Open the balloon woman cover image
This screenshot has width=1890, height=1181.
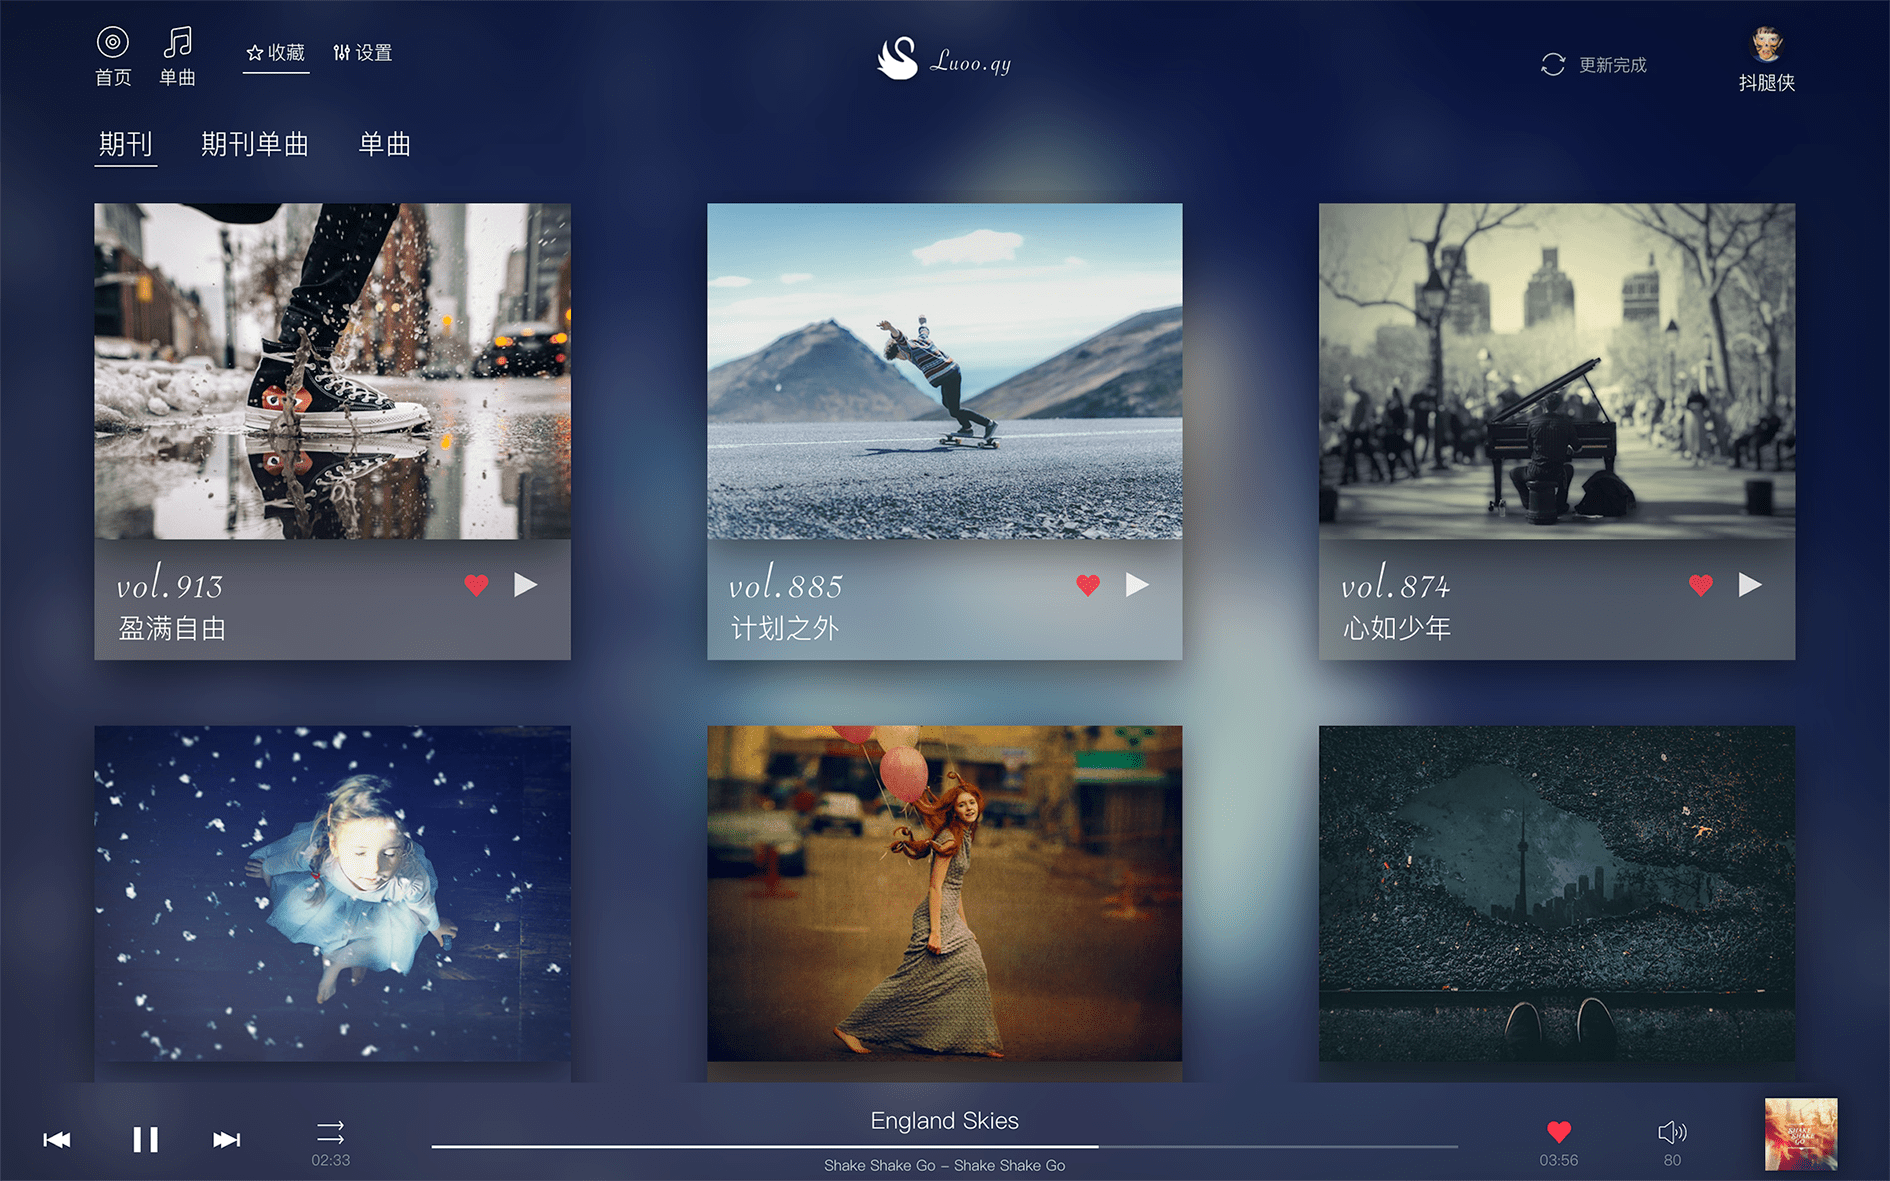[944, 893]
